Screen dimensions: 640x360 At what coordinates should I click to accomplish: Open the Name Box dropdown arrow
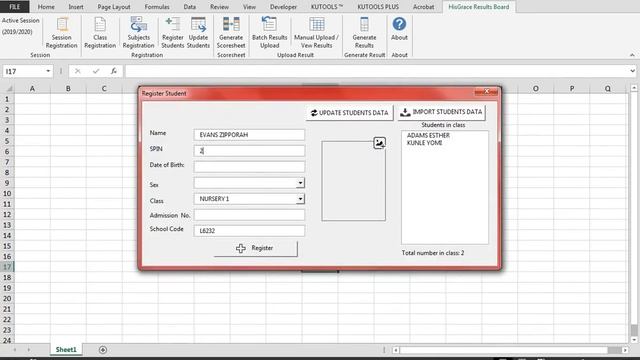tap(48, 71)
